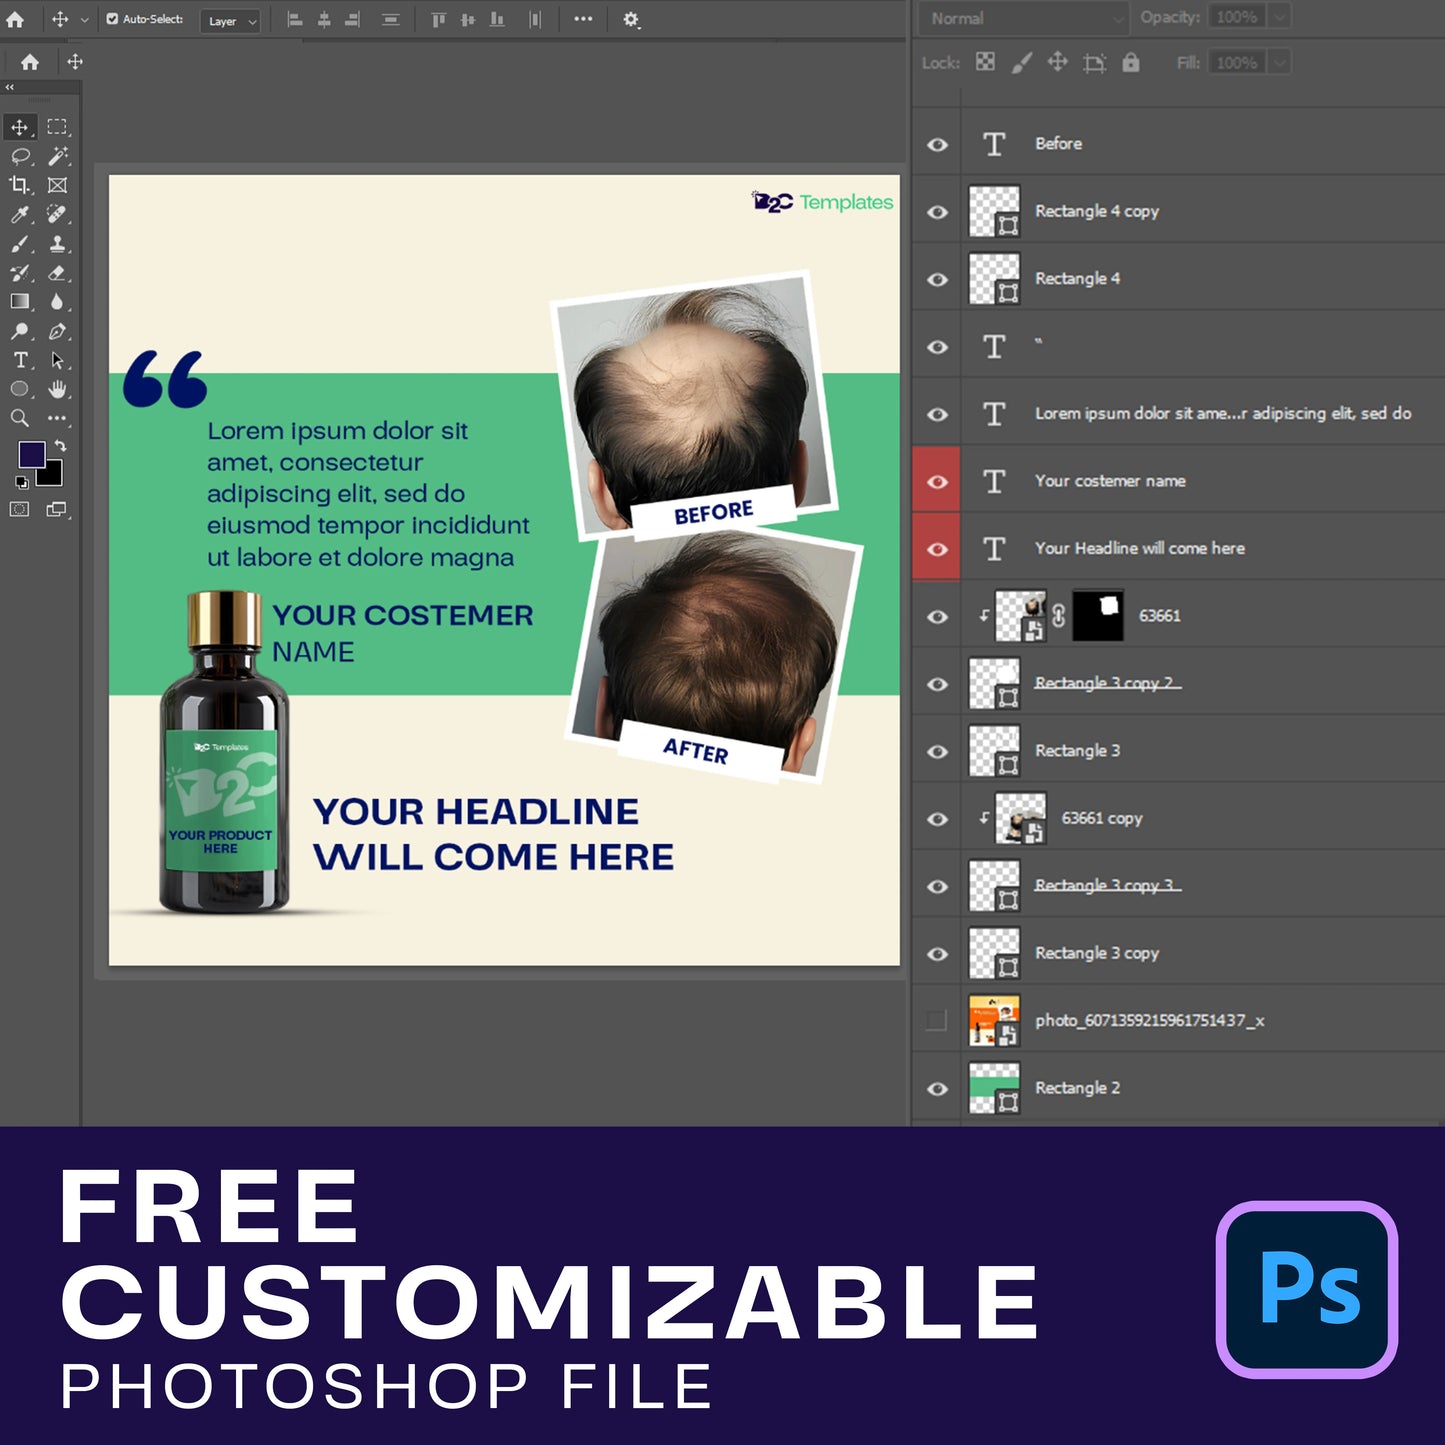Hide the Rectangle 4 copy layer

click(937, 212)
